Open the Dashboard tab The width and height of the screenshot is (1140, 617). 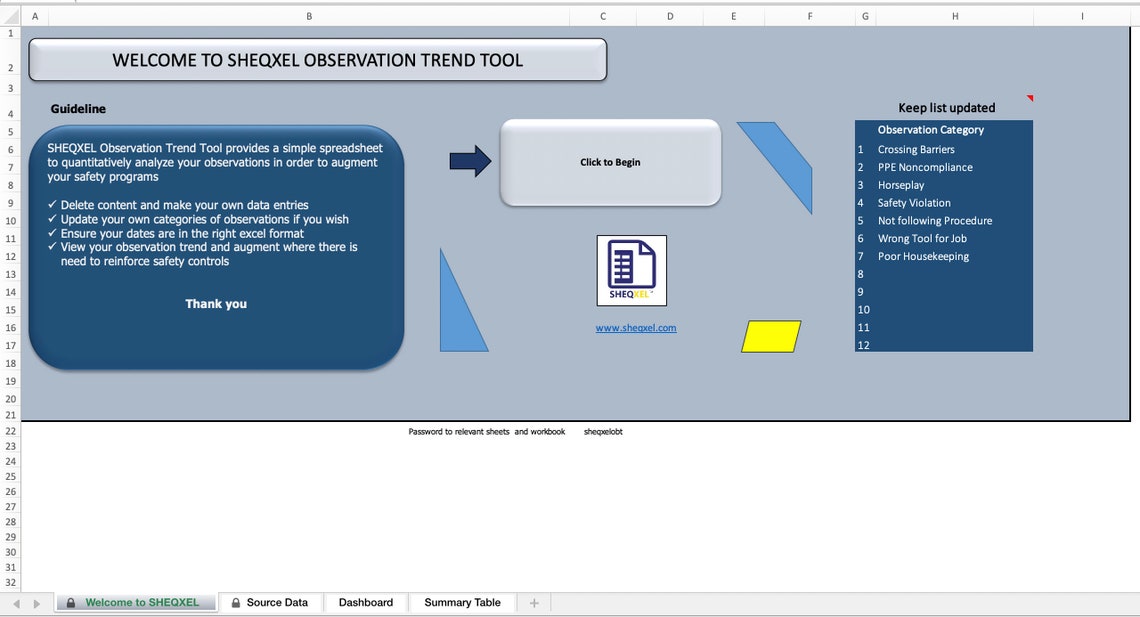point(365,602)
